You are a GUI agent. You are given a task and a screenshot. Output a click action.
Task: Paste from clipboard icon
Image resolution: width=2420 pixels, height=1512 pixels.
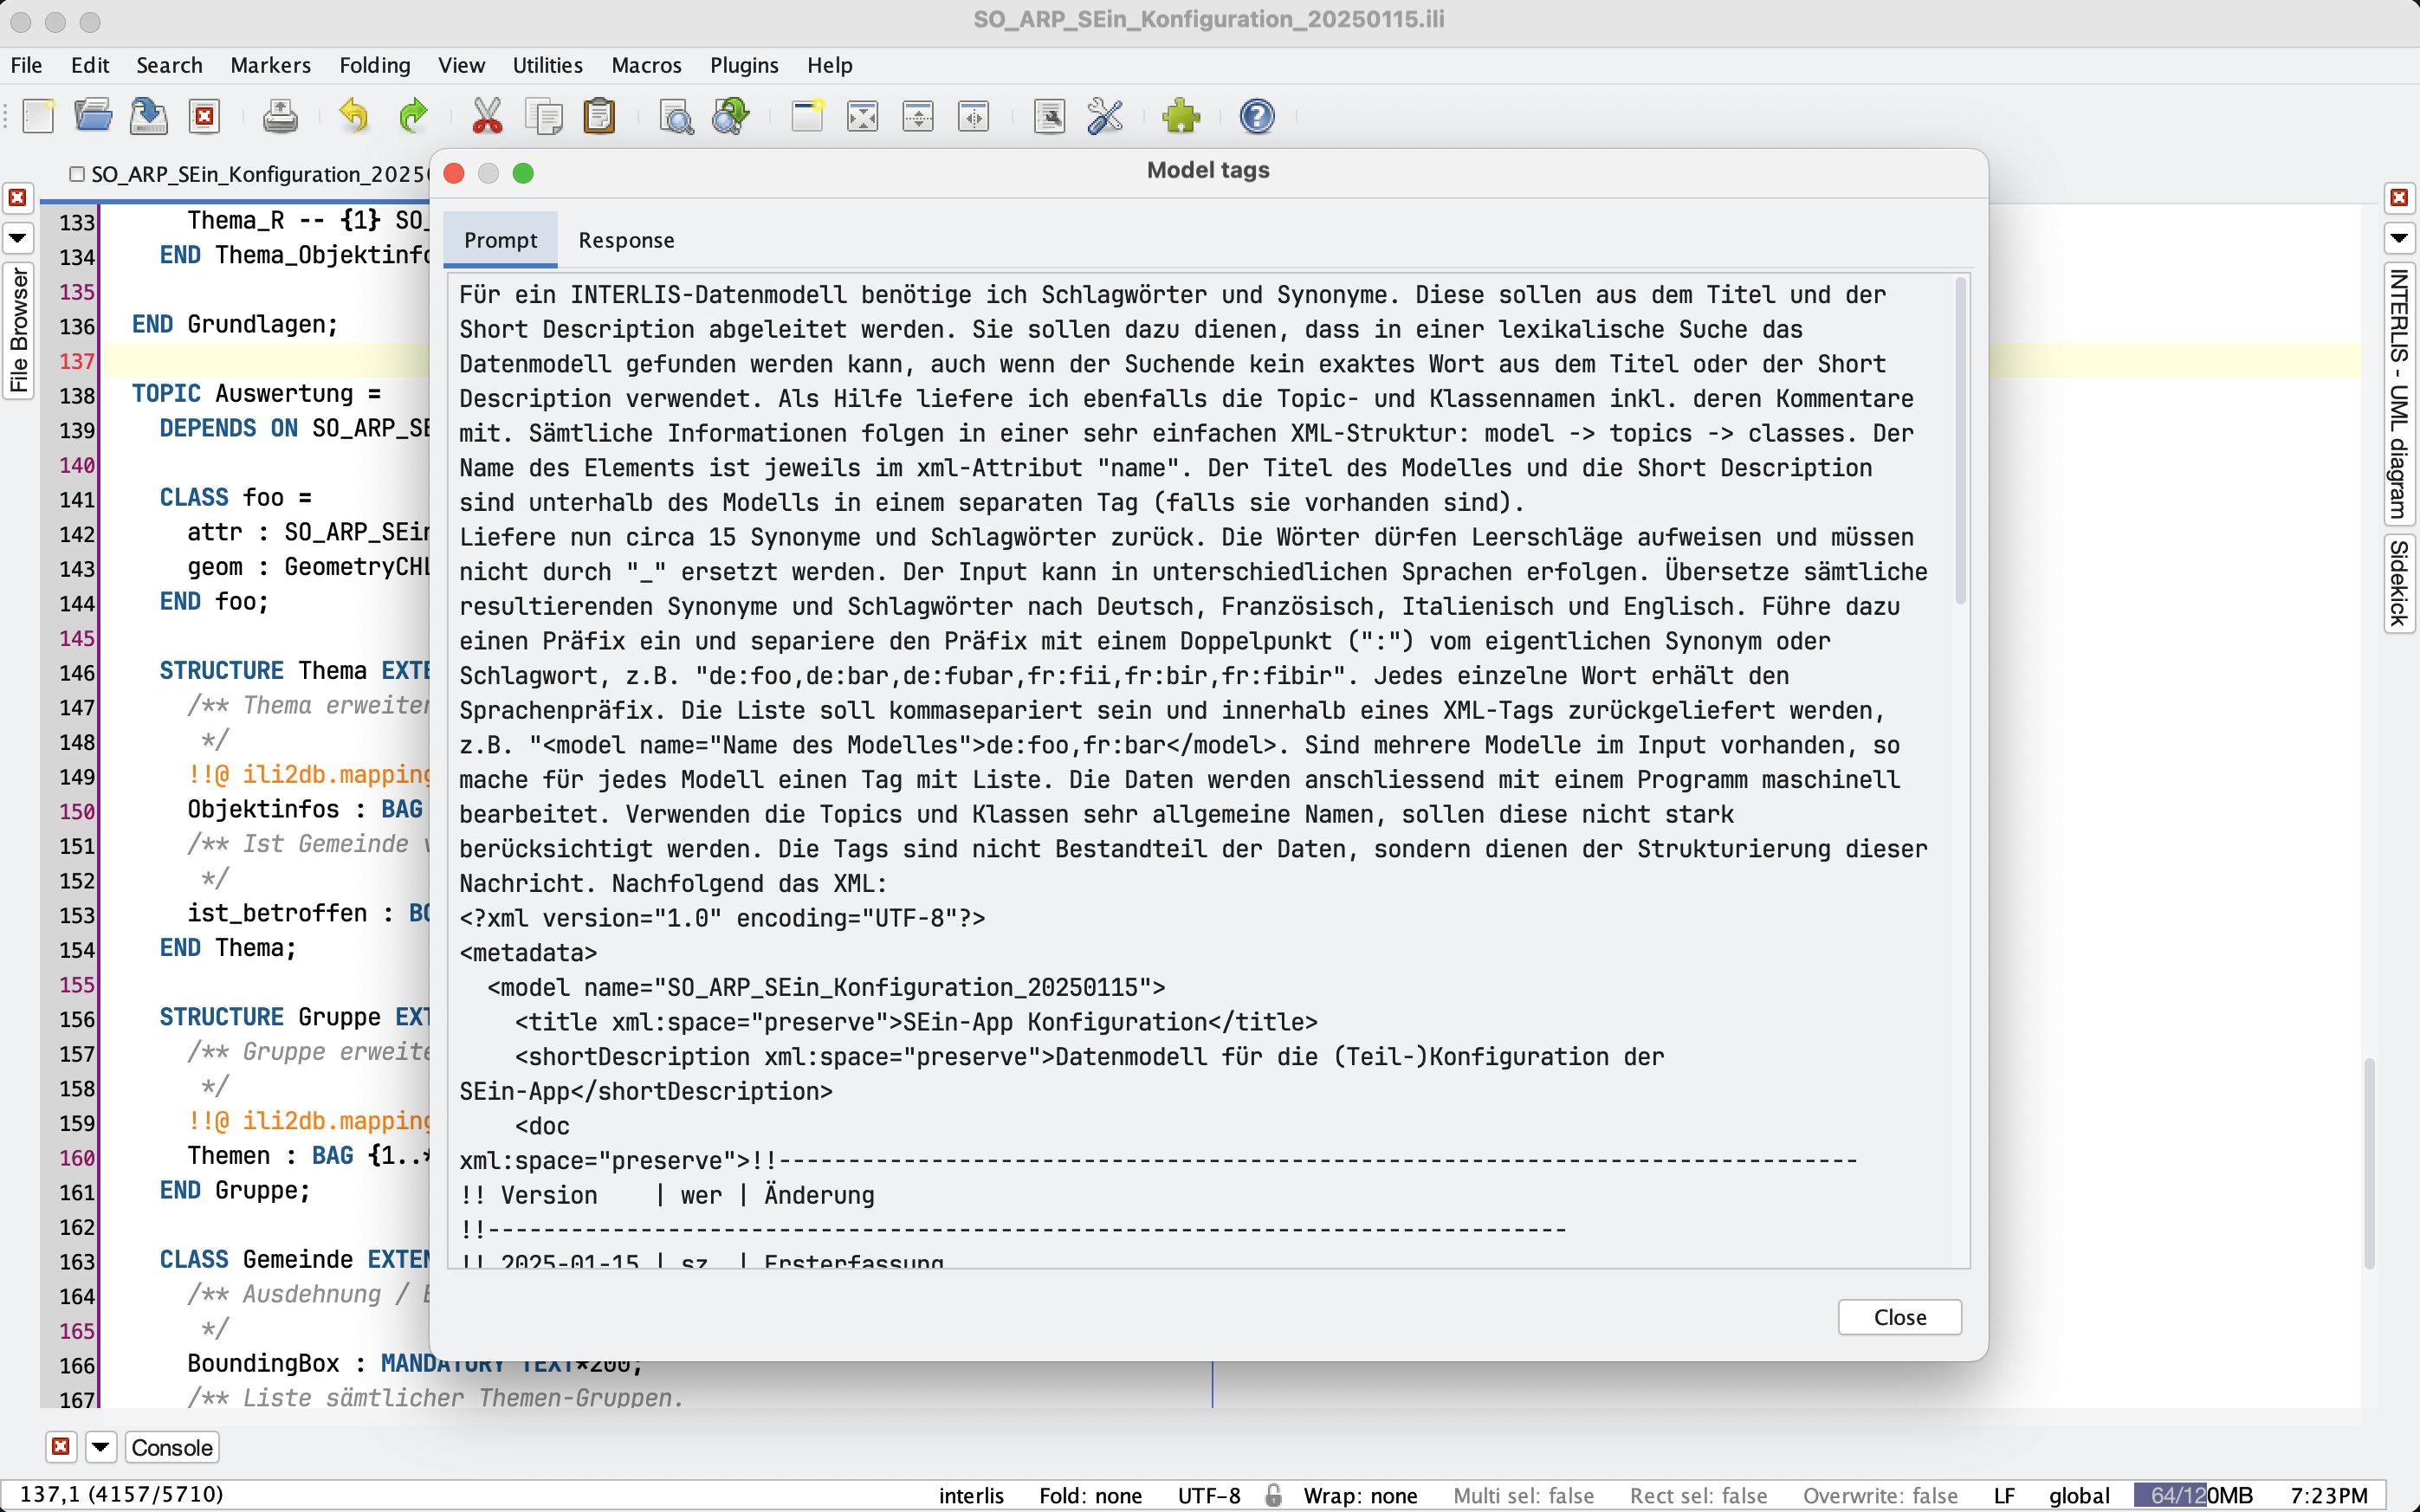point(600,116)
